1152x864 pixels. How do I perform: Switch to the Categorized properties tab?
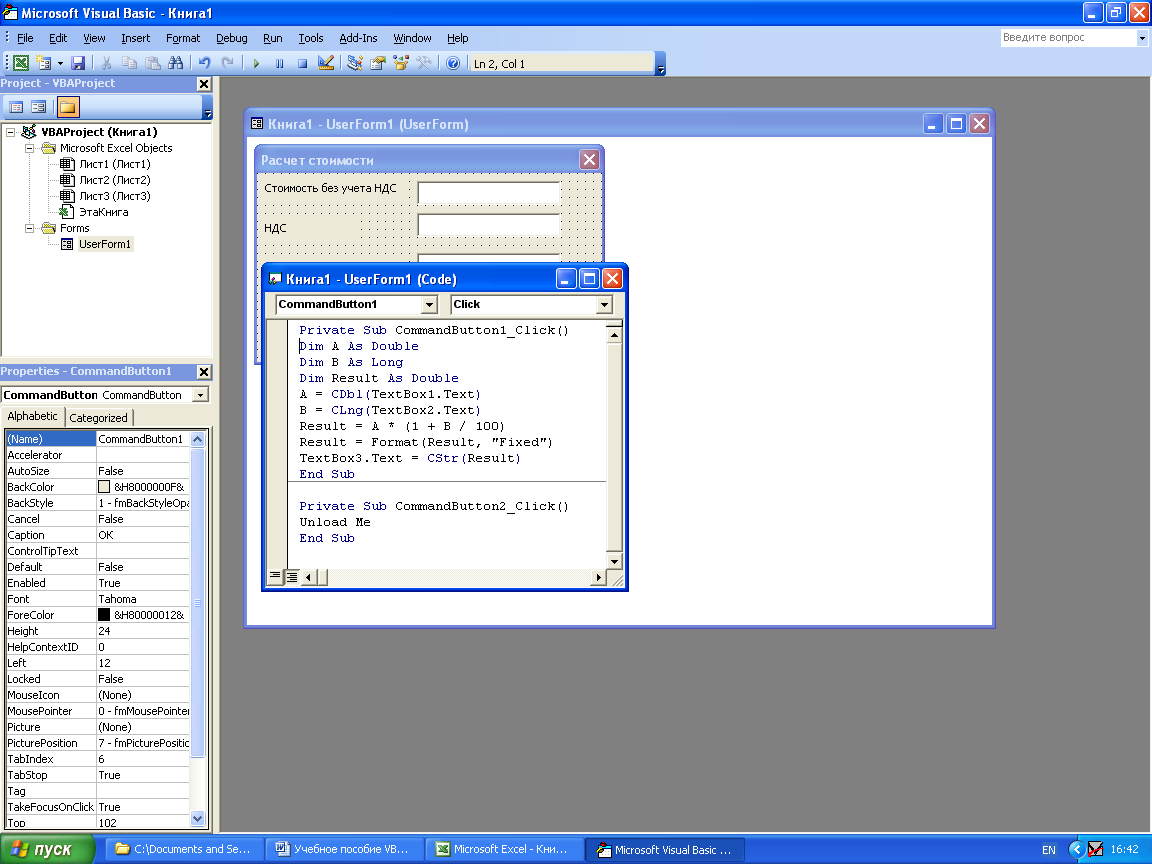click(x=98, y=418)
